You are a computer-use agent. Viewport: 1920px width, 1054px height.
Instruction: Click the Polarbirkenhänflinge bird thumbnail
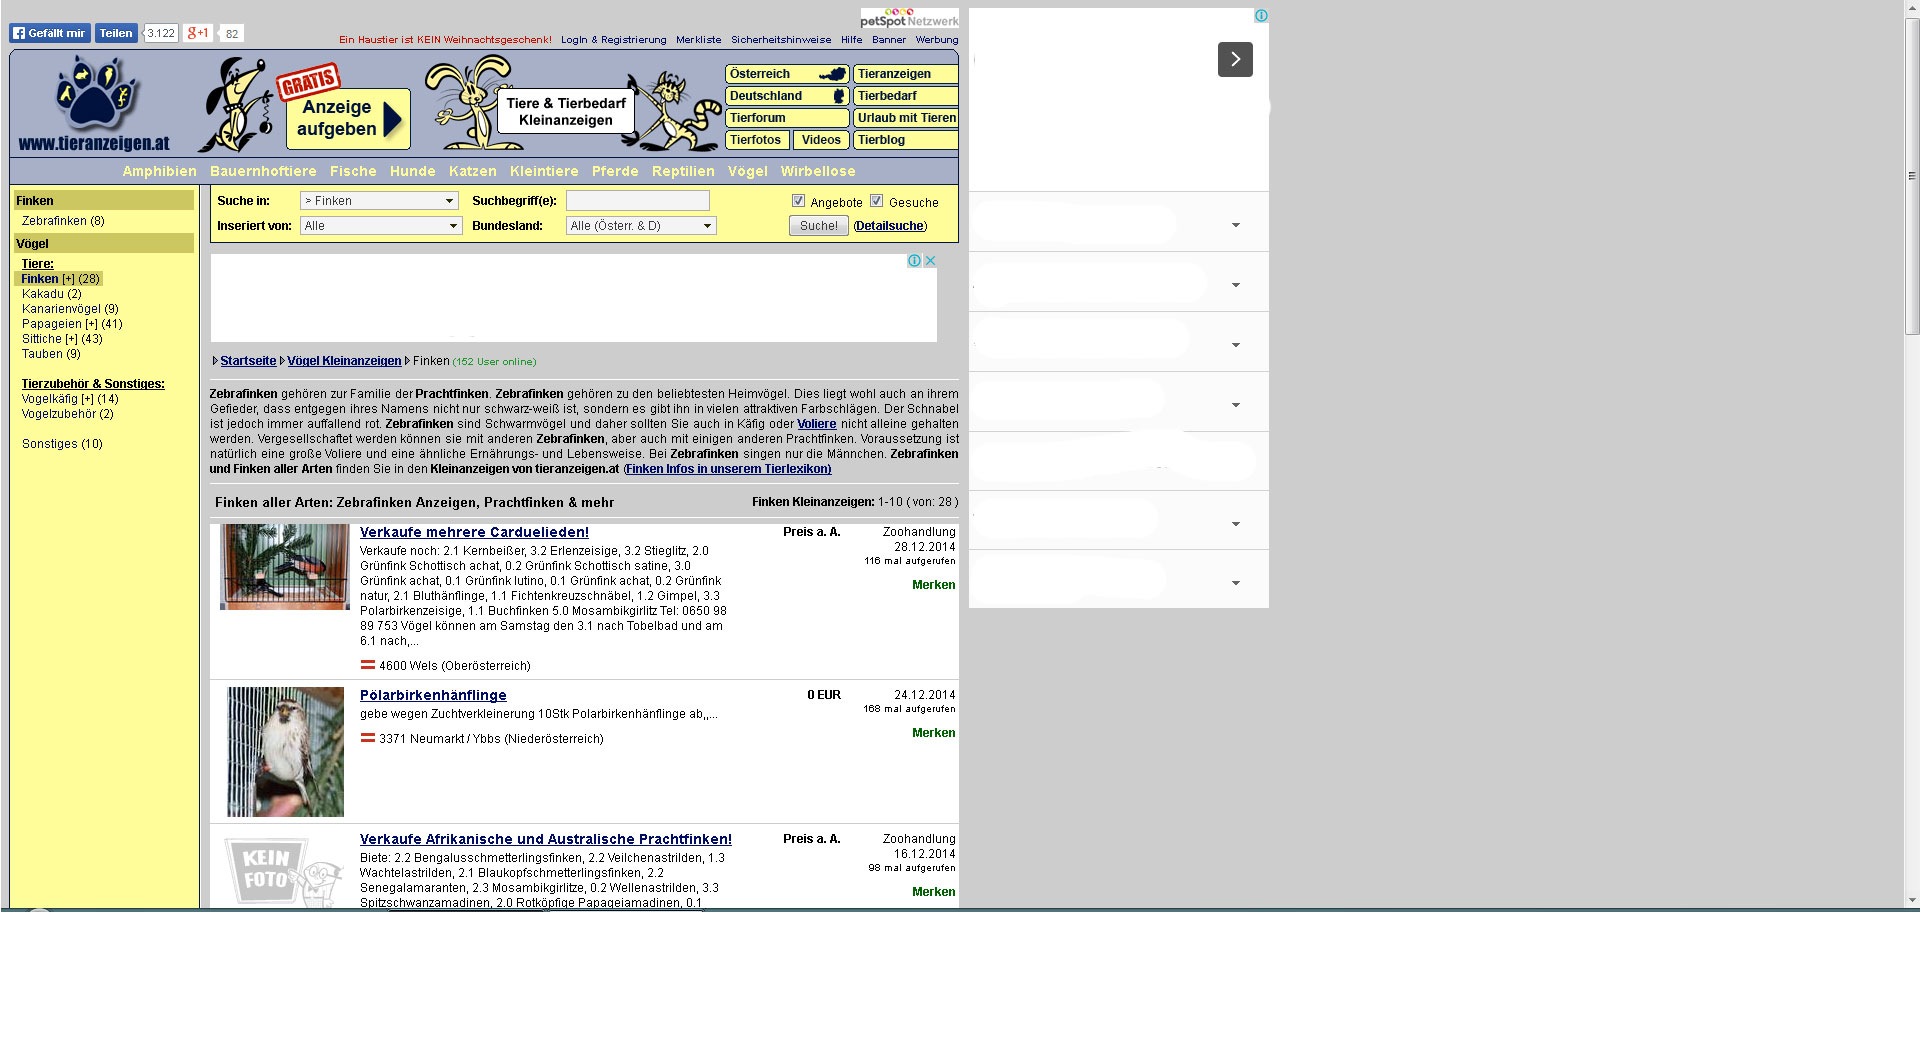coord(285,751)
